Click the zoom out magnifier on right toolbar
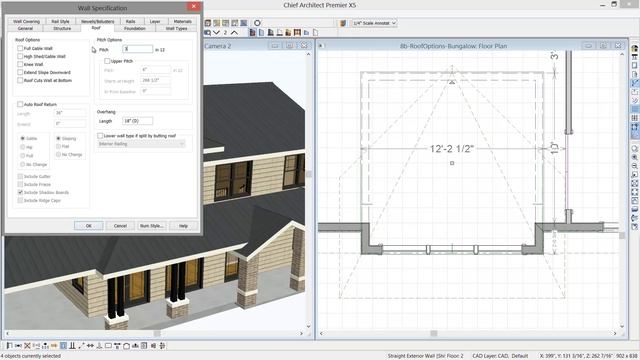 [x=635, y=166]
